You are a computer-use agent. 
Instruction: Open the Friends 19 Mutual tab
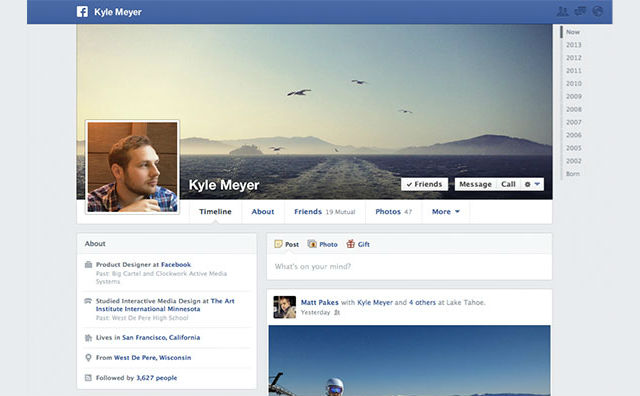(x=324, y=211)
